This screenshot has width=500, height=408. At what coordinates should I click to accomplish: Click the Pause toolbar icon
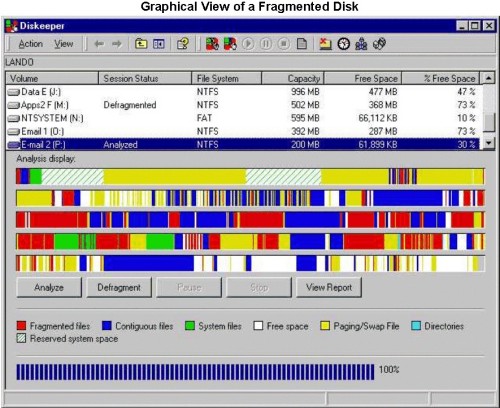coord(266,44)
